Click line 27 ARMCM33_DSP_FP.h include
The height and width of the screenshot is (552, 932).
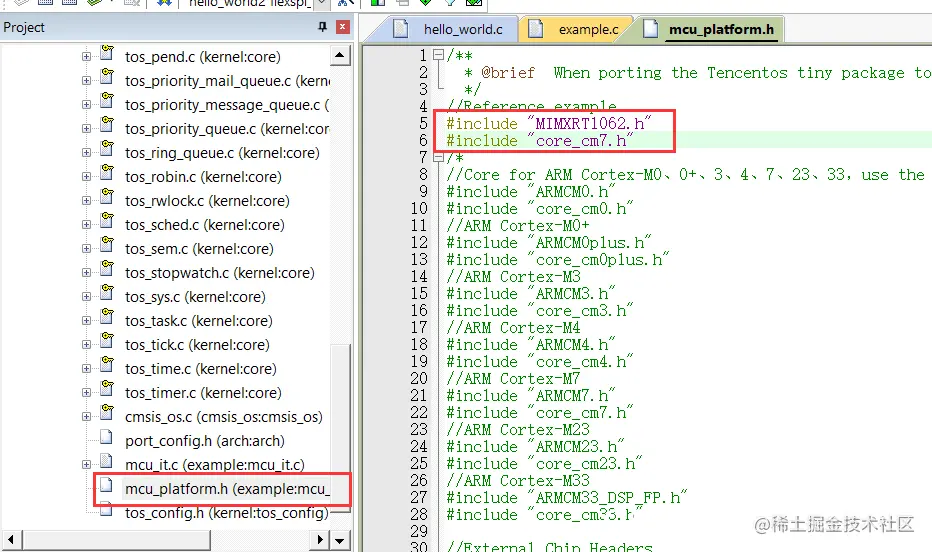(566, 498)
